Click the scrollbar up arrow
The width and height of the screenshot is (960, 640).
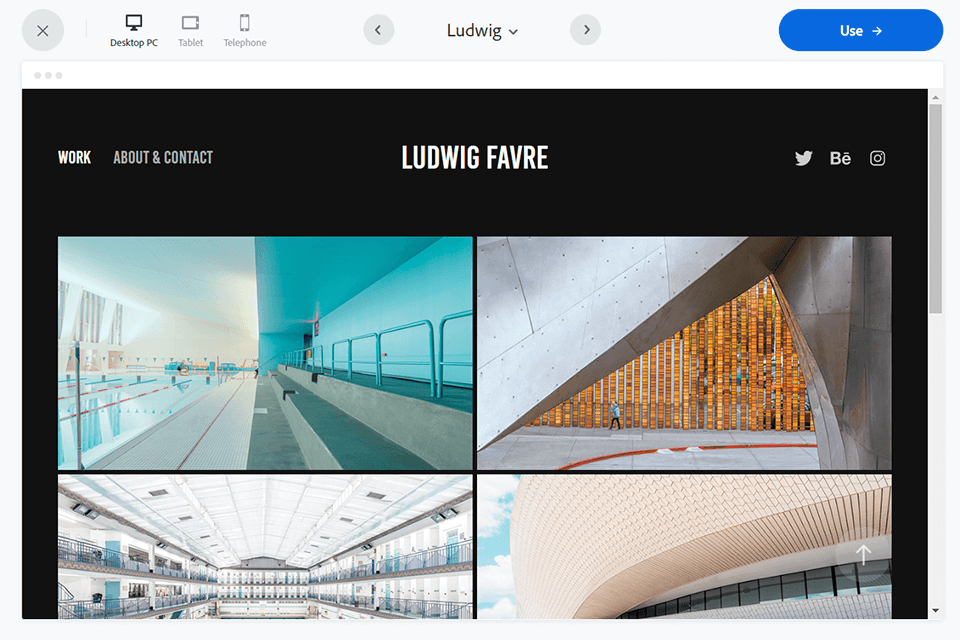tap(935, 97)
